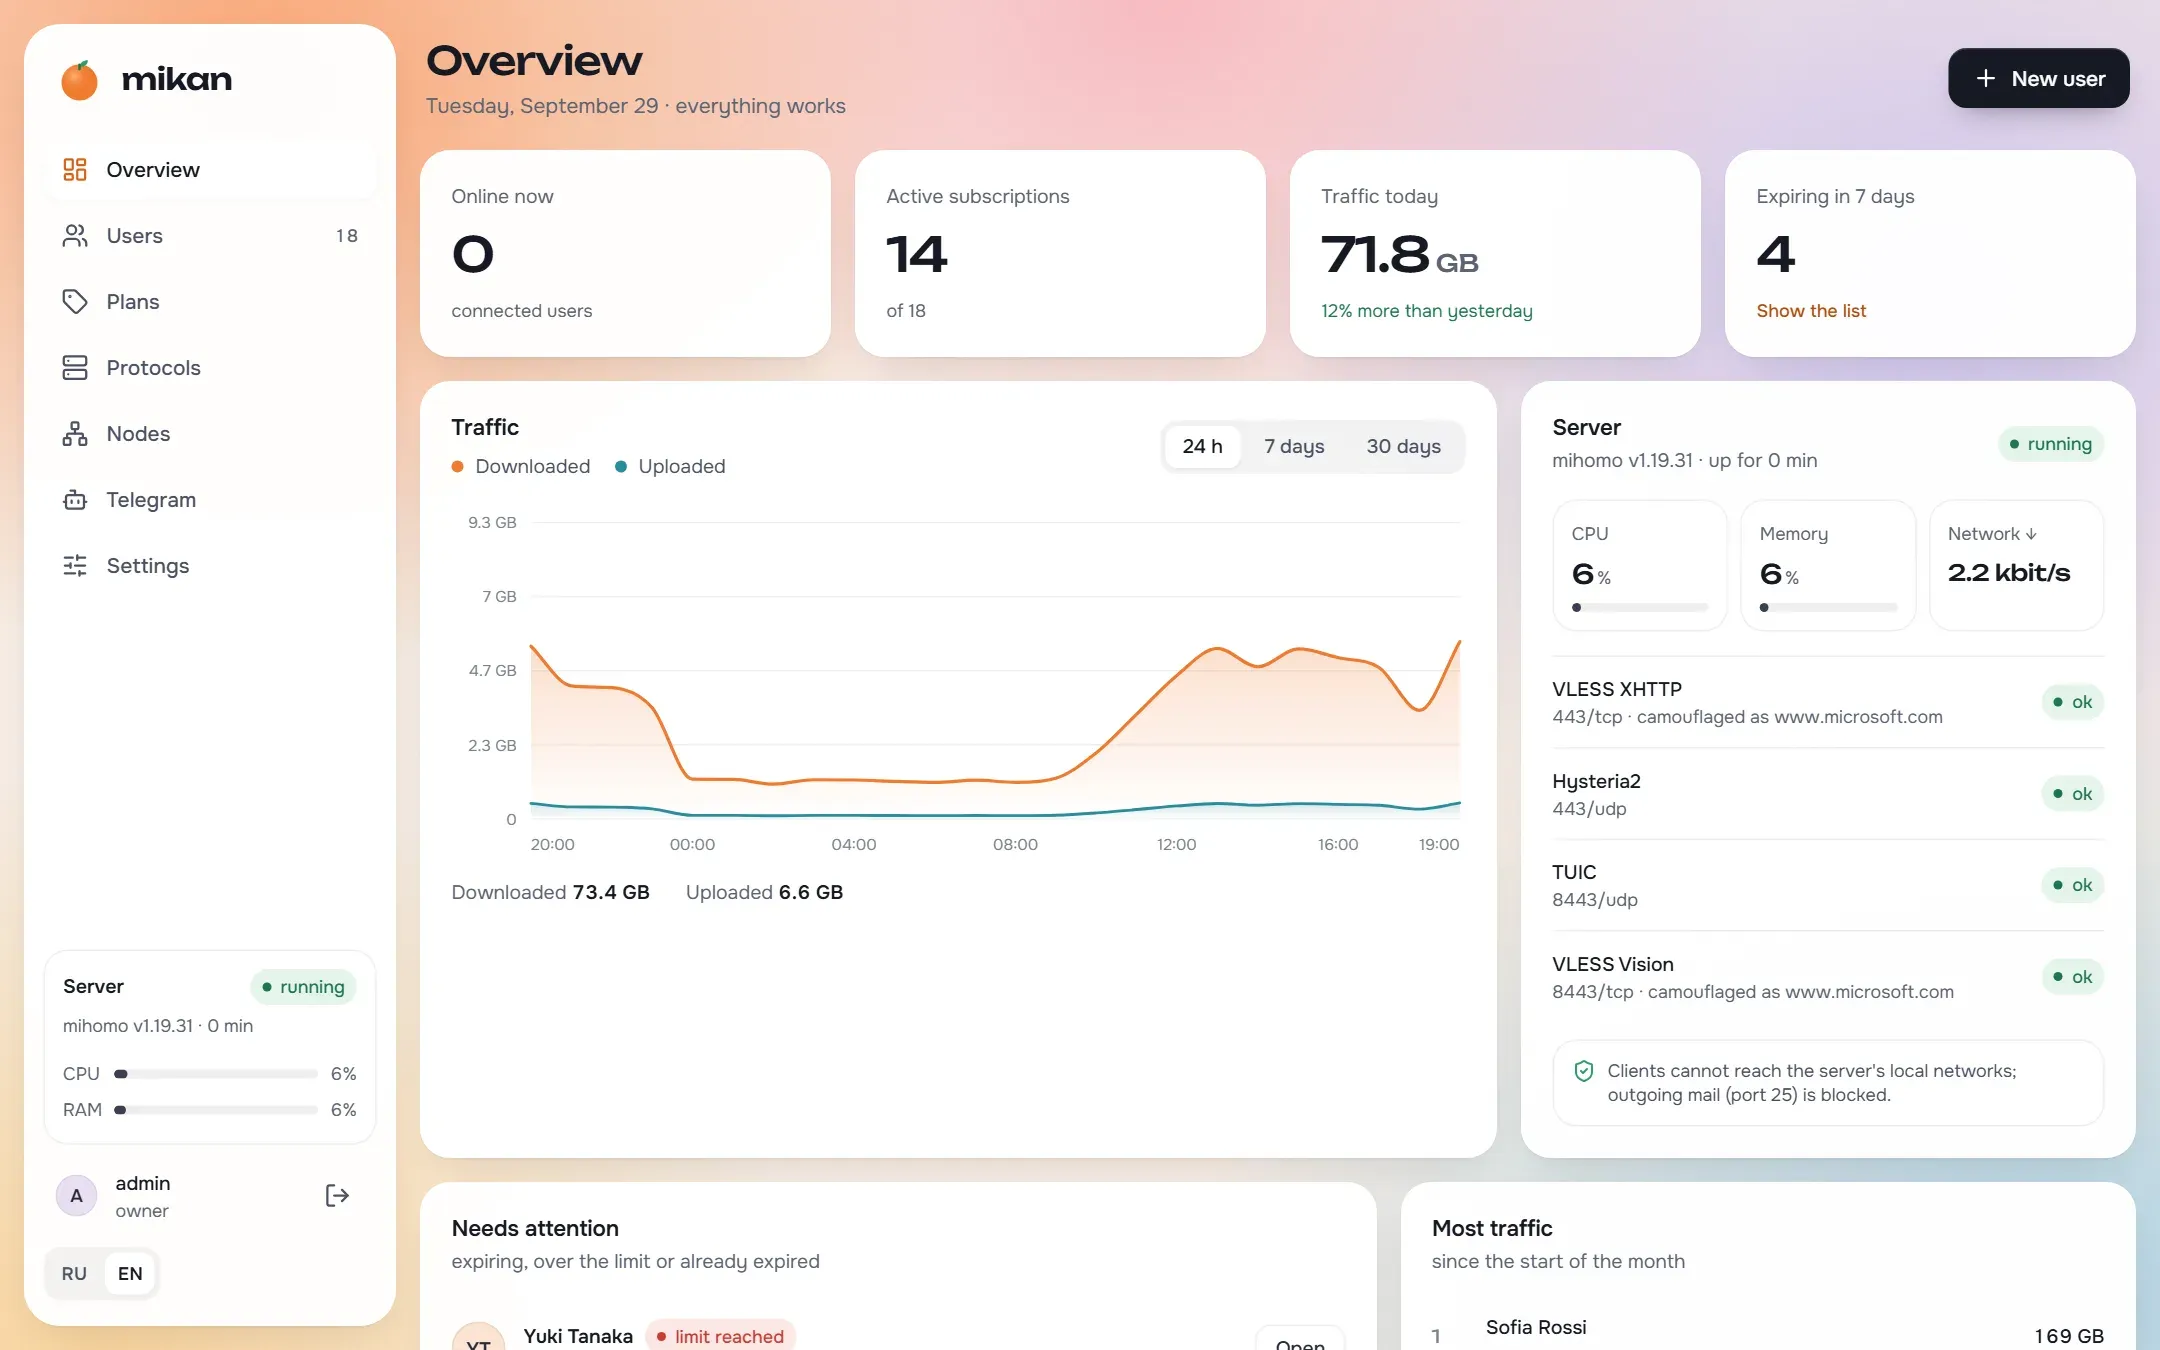Image resolution: width=2160 pixels, height=1350 pixels.
Task: Open the Plans menu item
Action: (210, 301)
